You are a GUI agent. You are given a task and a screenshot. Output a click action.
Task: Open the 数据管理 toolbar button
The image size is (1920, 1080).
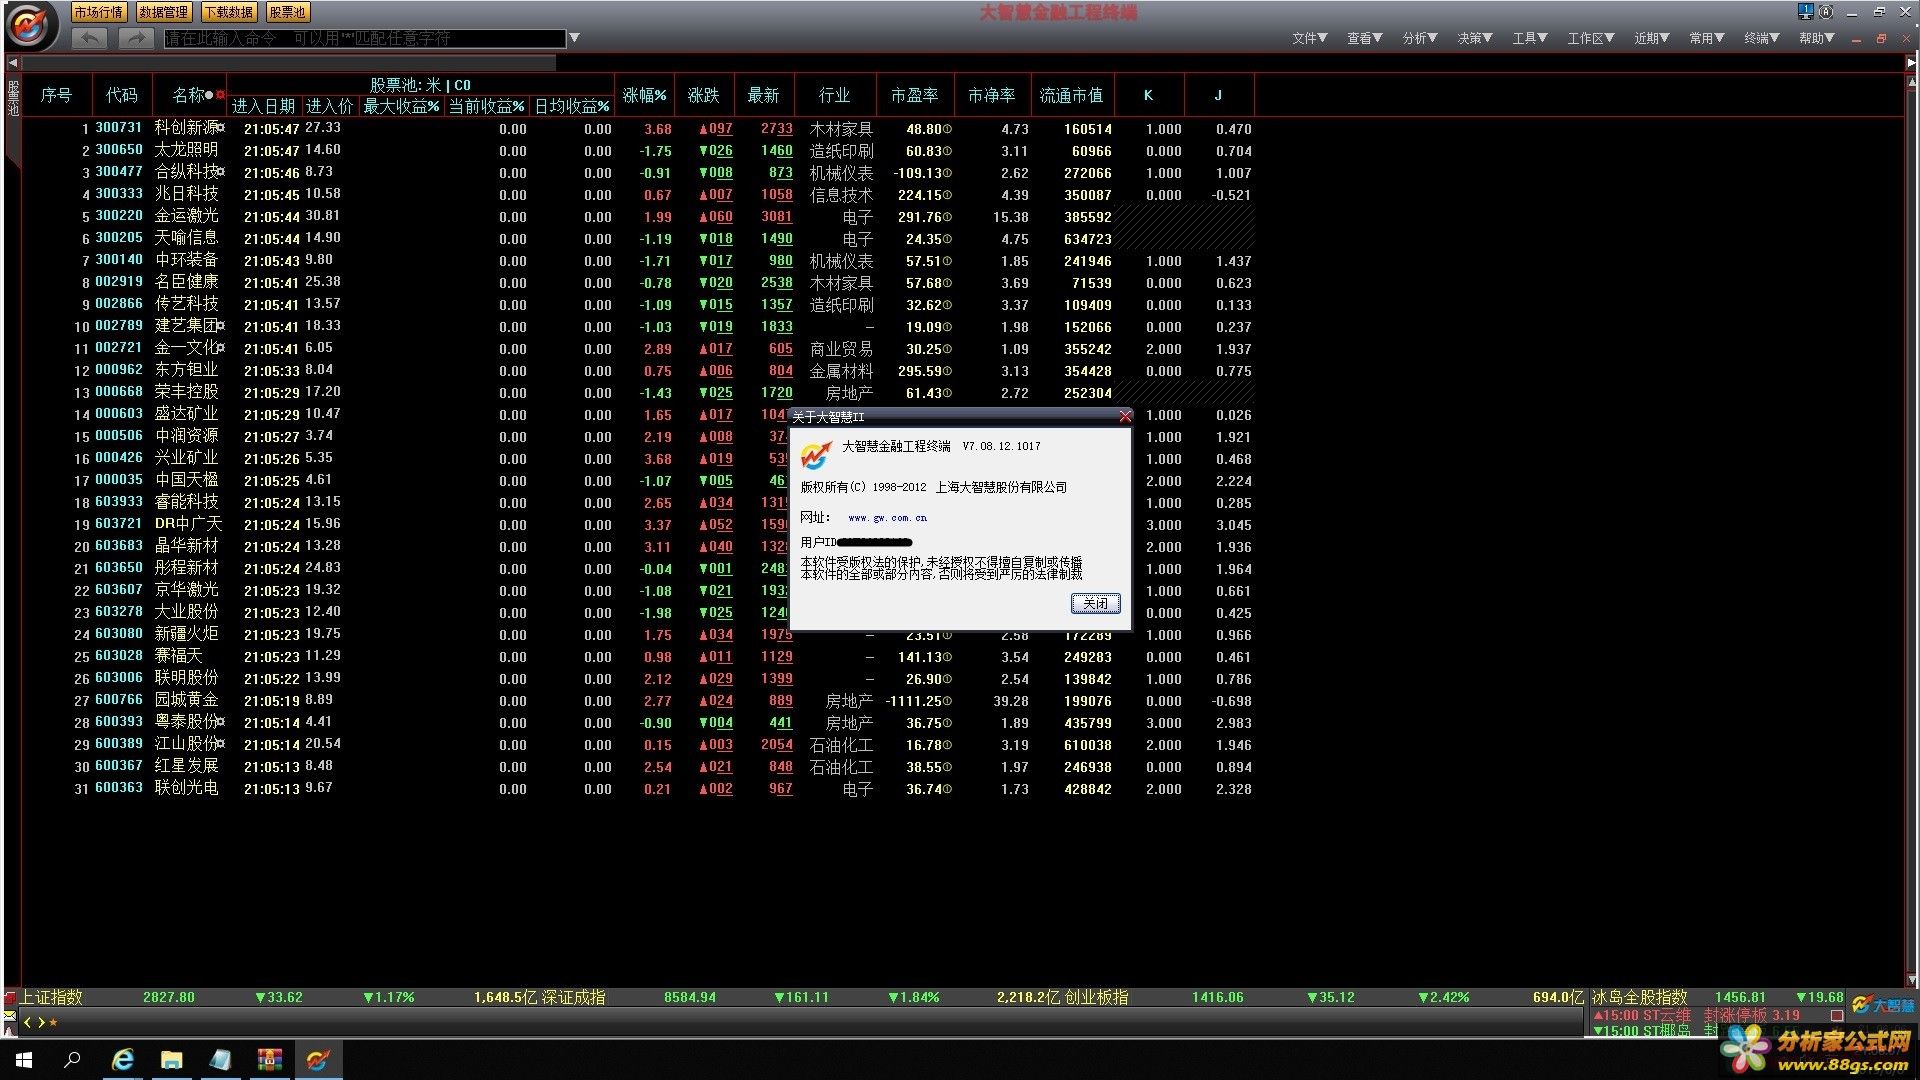(164, 12)
